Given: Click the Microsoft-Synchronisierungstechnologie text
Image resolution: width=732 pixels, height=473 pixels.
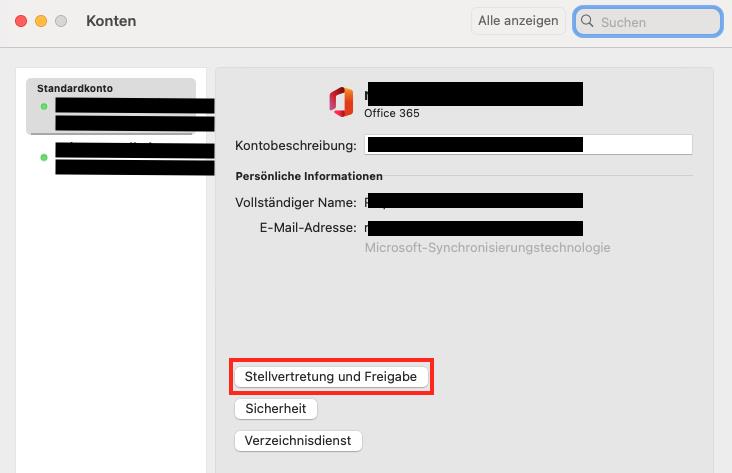Looking at the screenshot, I should 487,247.
